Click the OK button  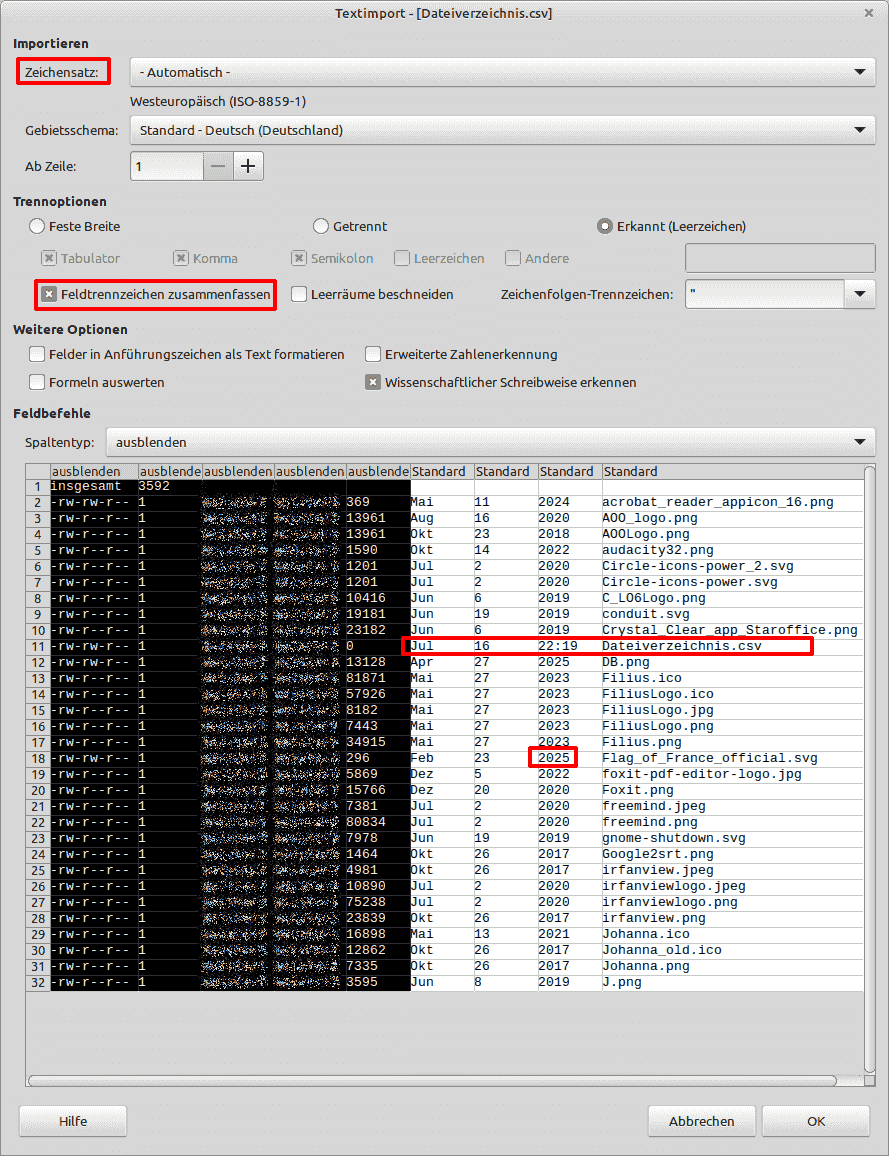816,1121
